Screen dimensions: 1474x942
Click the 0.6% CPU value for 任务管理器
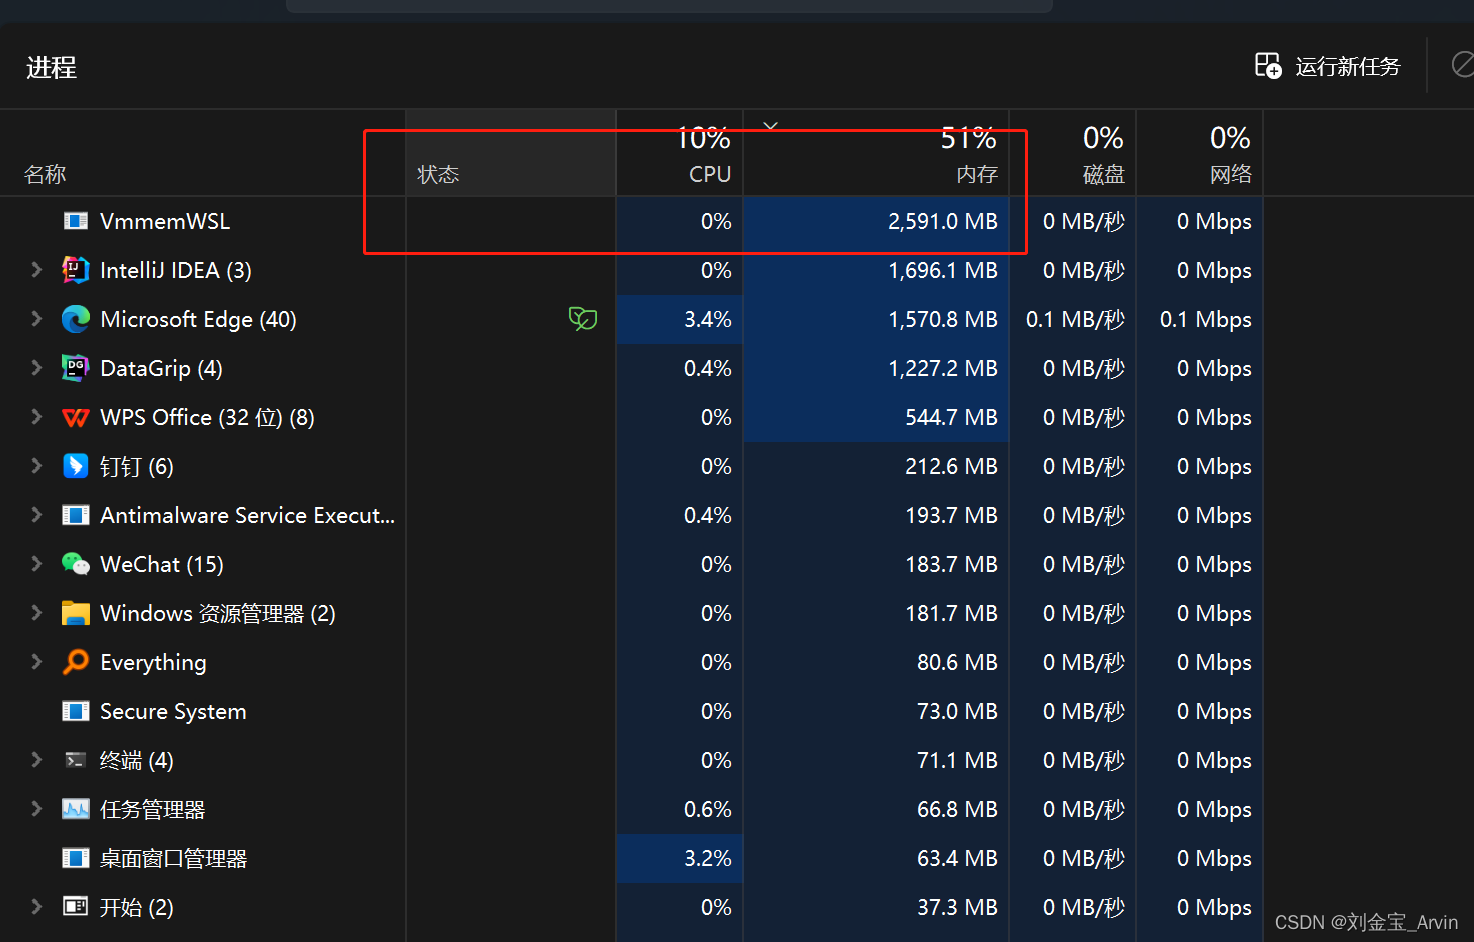[708, 809]
